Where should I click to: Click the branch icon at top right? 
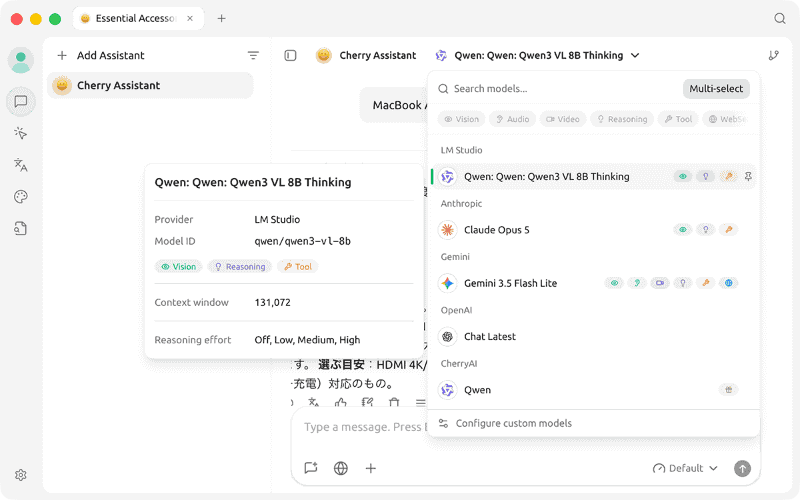[773, 55]
